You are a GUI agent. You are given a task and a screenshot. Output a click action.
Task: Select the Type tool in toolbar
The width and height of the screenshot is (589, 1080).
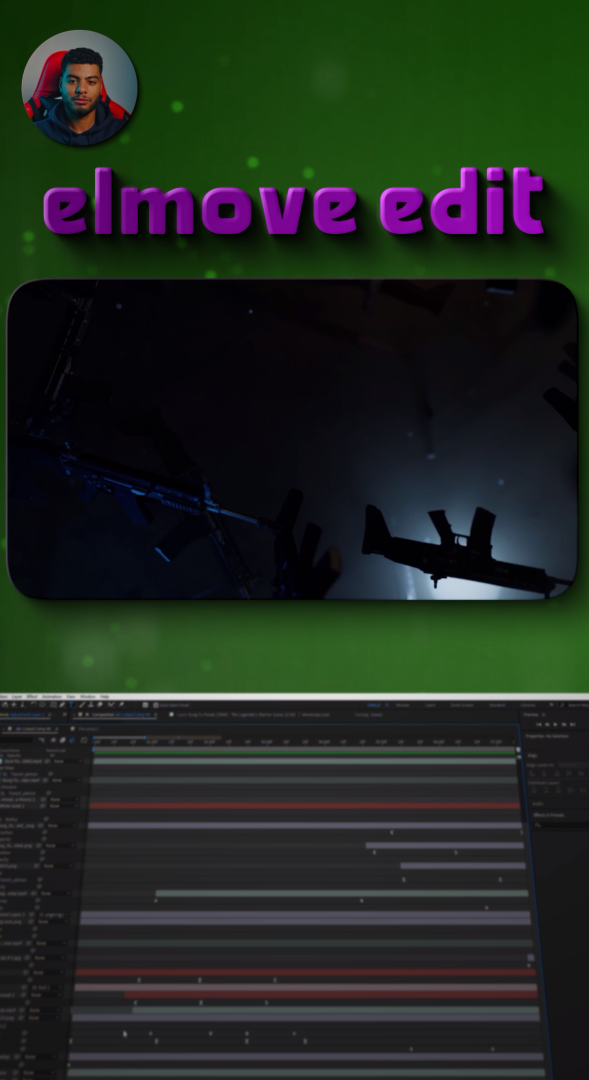[71, 705]
